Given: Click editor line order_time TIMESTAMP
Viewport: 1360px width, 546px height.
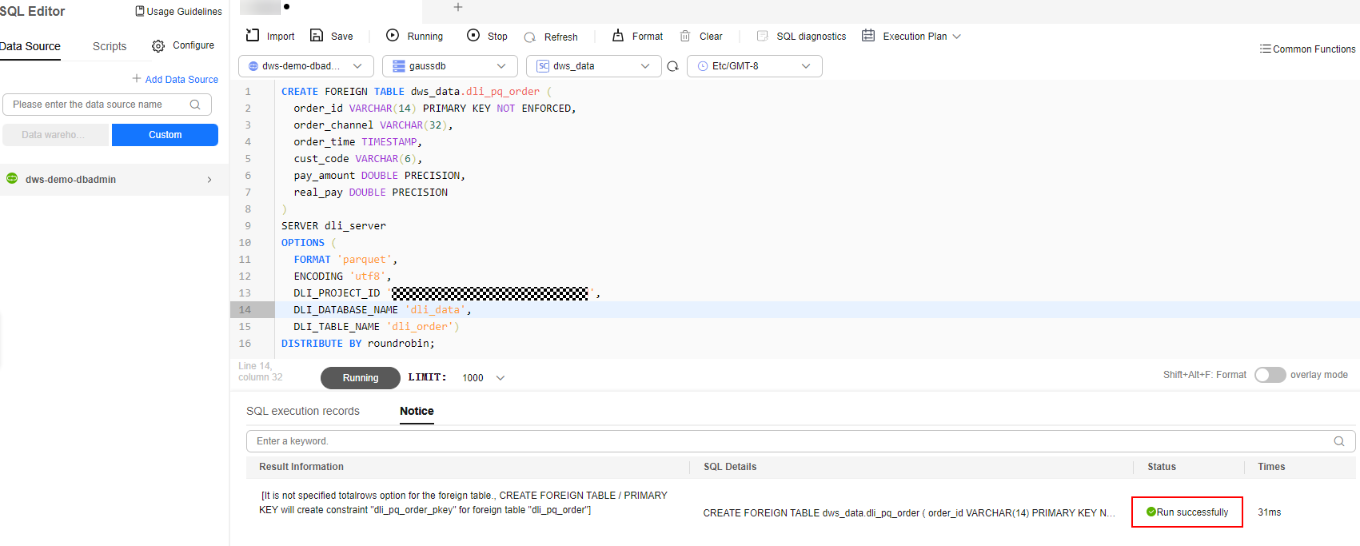Looking at the screenshot, I should point(357,141).
